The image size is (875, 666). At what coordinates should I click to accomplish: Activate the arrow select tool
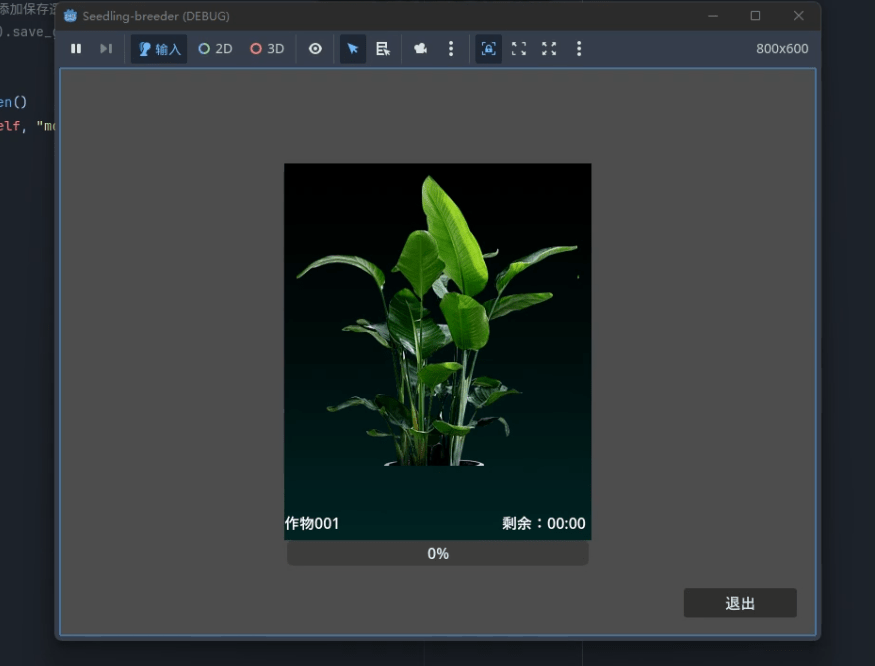coord(352,49)
